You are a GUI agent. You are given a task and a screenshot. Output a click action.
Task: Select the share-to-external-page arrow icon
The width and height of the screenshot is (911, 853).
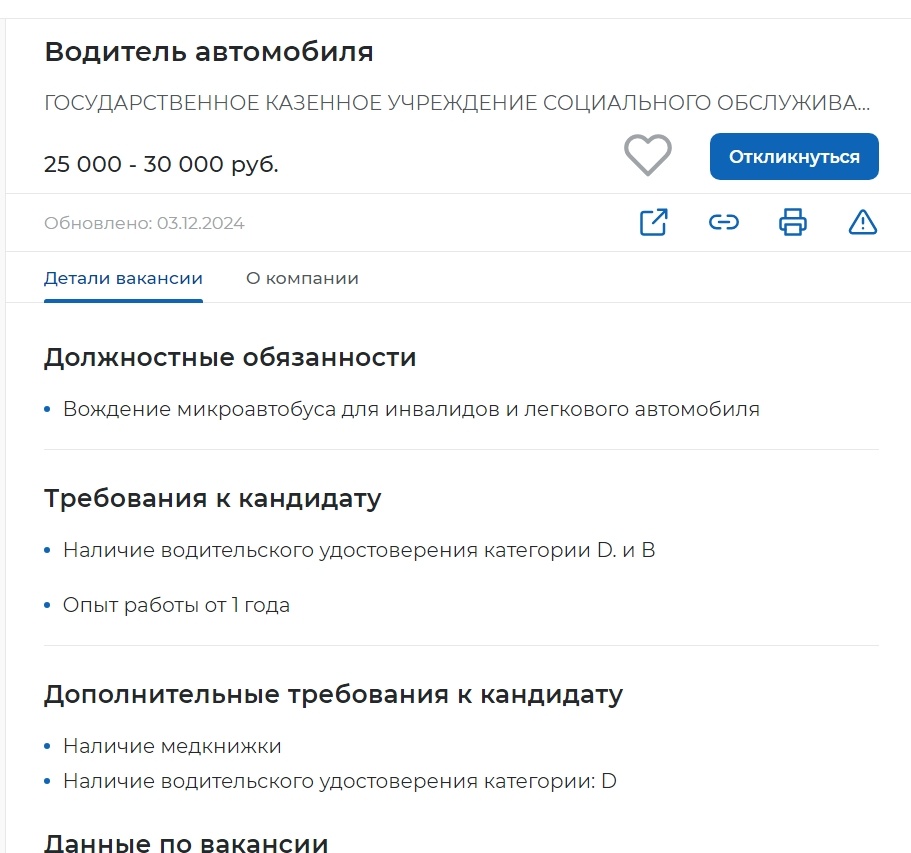pyautogui.click(x=652, y=222)
